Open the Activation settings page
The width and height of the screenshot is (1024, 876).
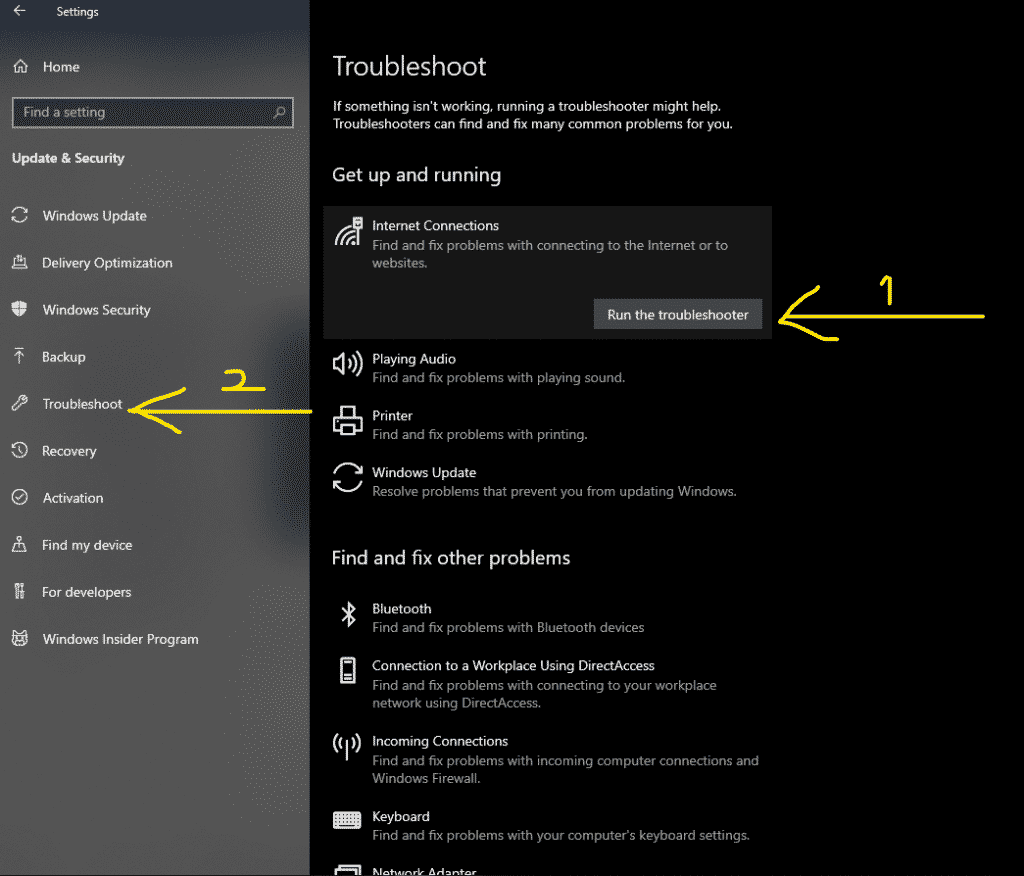[x=73, y=497]
